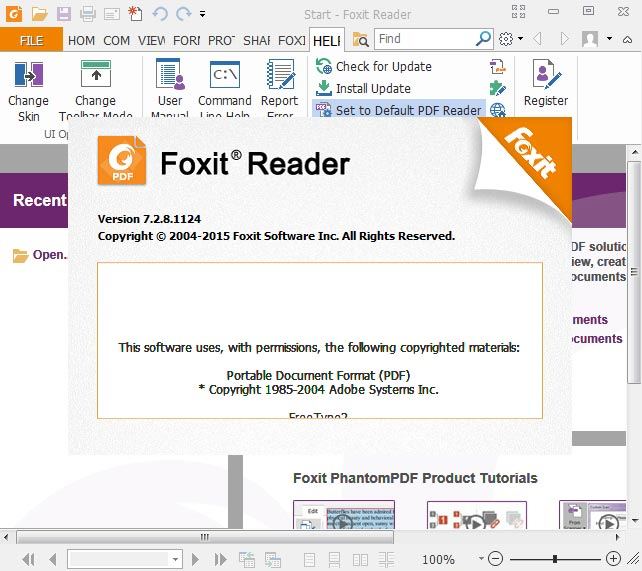The image size is (642, 571).
Task: Go to the first page button
Action: (x=28, y=559)
